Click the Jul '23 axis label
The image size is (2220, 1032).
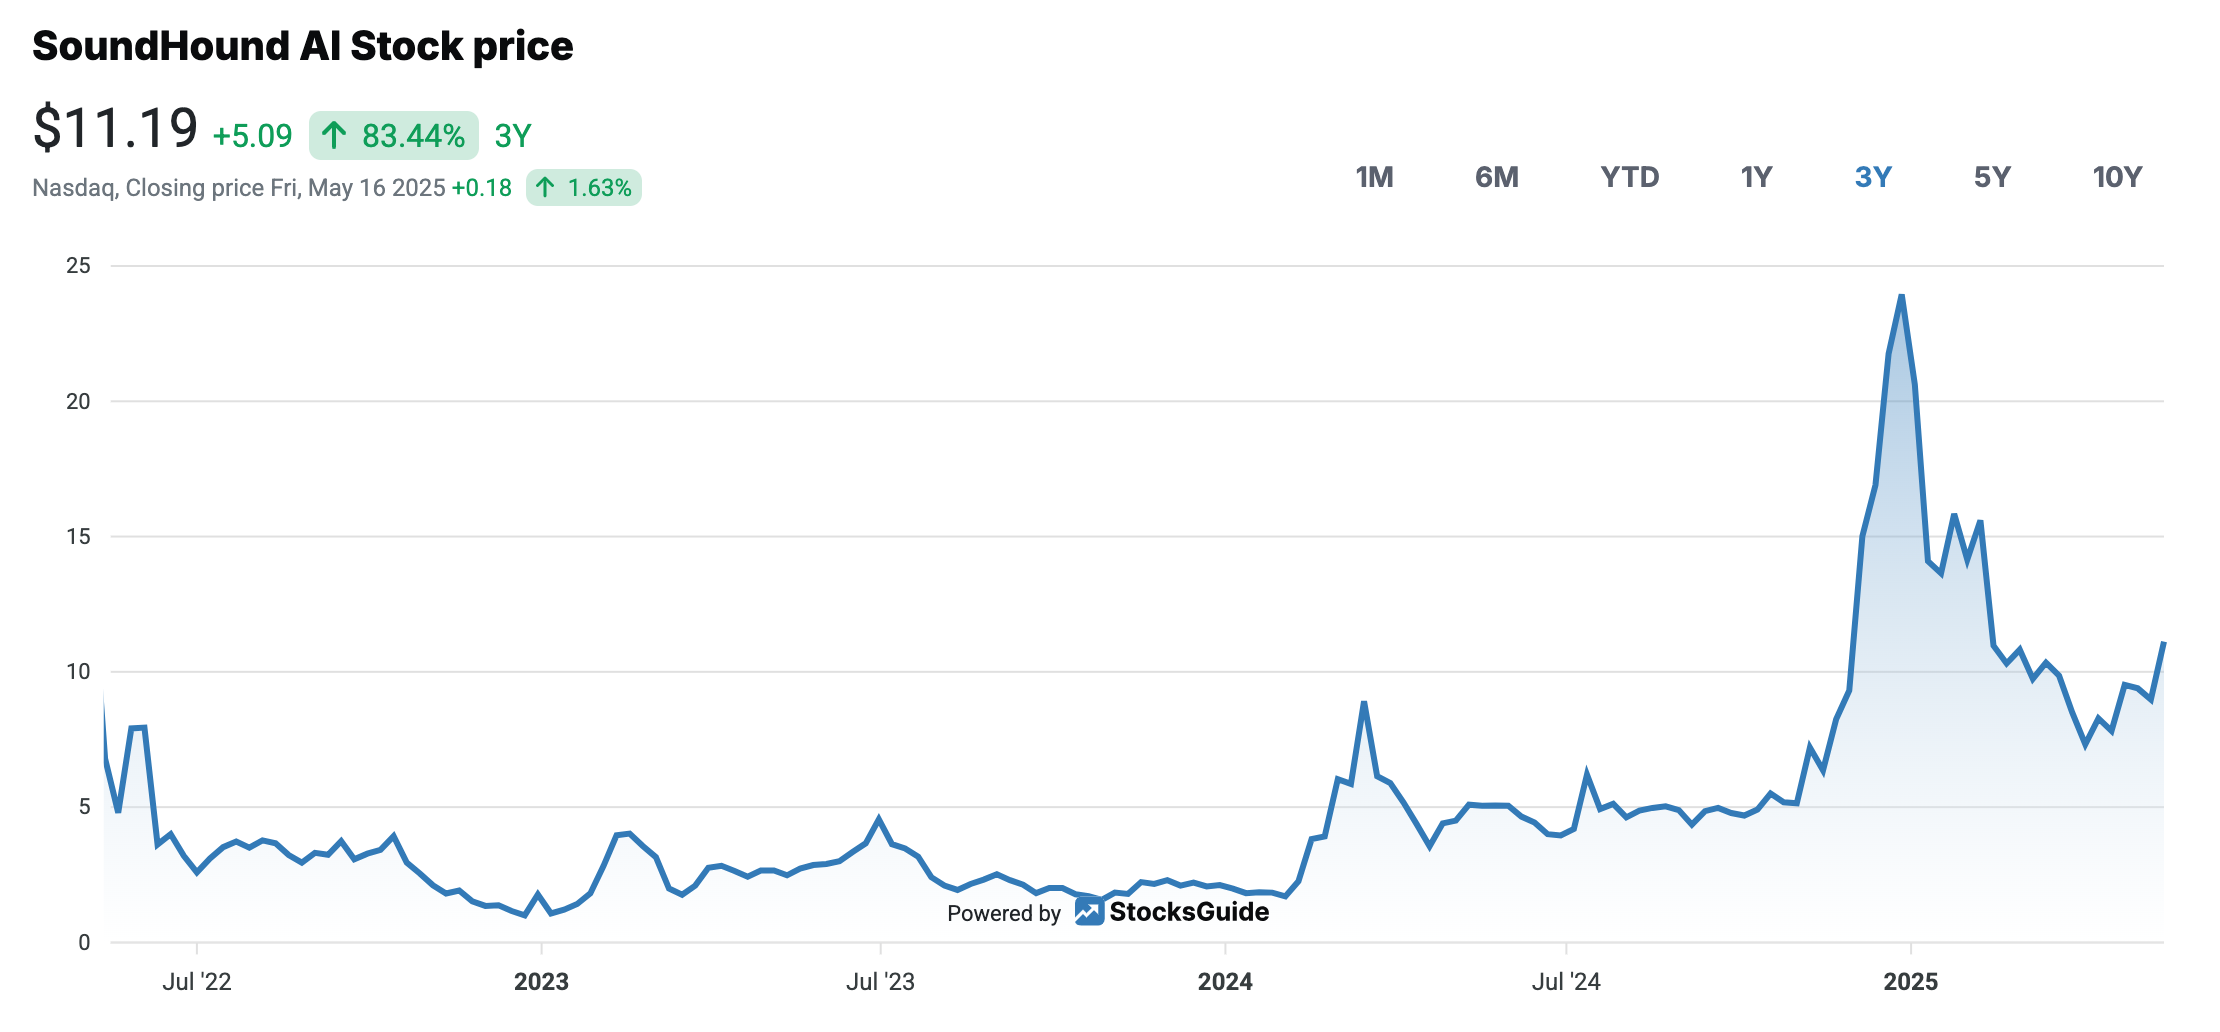[x=880, y=982]
